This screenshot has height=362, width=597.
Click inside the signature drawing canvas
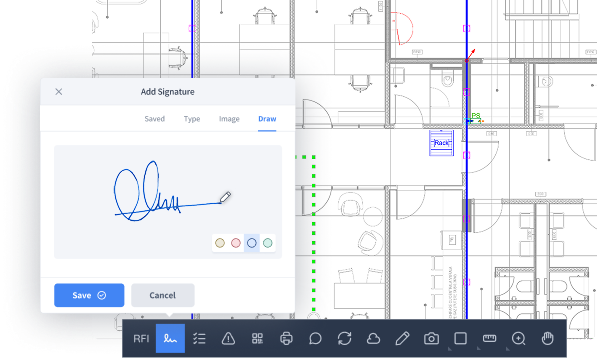(168, 202)
